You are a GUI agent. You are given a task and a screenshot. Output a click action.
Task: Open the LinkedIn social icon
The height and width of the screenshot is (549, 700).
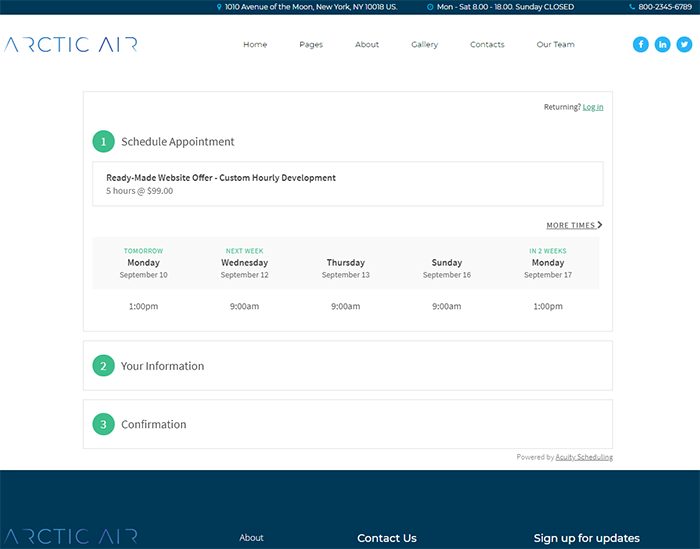coord(662,44)
